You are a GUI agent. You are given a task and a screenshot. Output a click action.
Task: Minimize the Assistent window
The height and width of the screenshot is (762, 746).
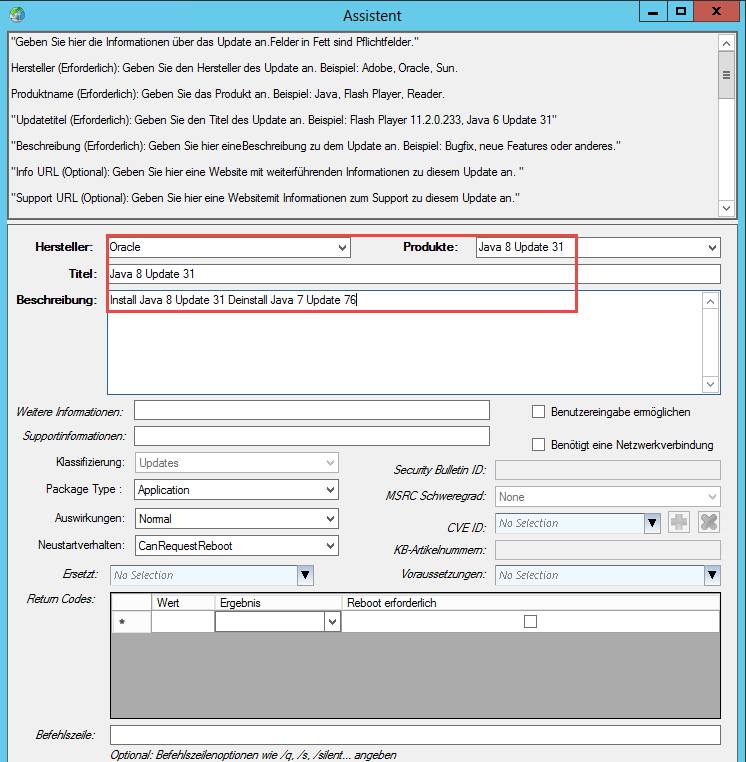tap(653, 12)
